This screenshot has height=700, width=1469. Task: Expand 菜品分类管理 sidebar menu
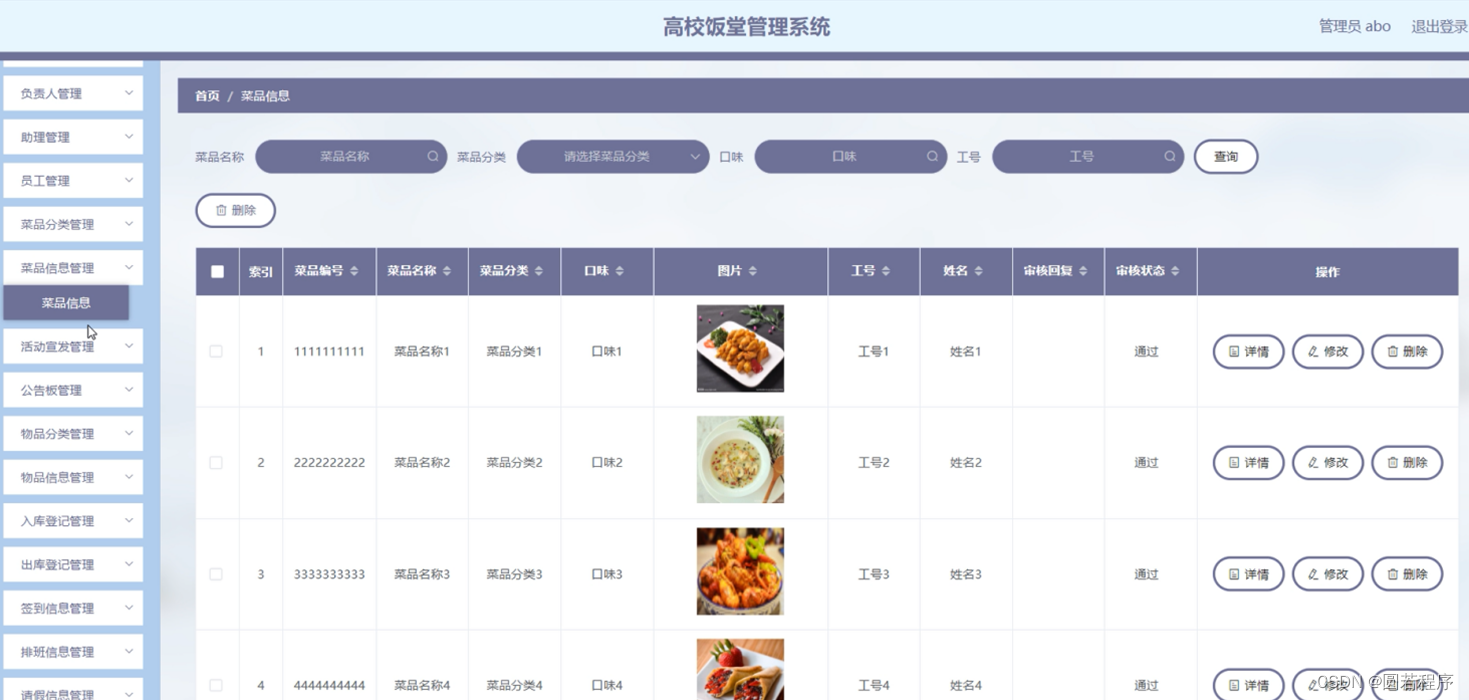click(x=73, y=224)
